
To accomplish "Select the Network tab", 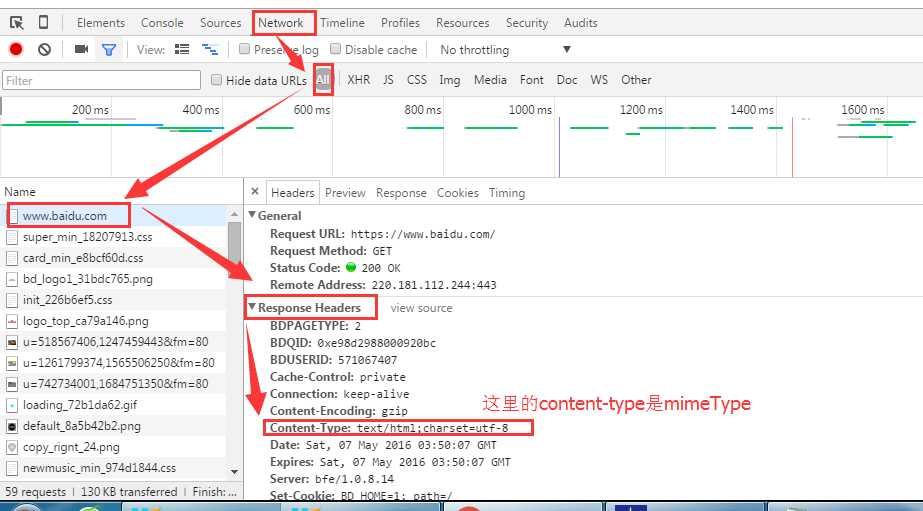I will coord(280,23).
